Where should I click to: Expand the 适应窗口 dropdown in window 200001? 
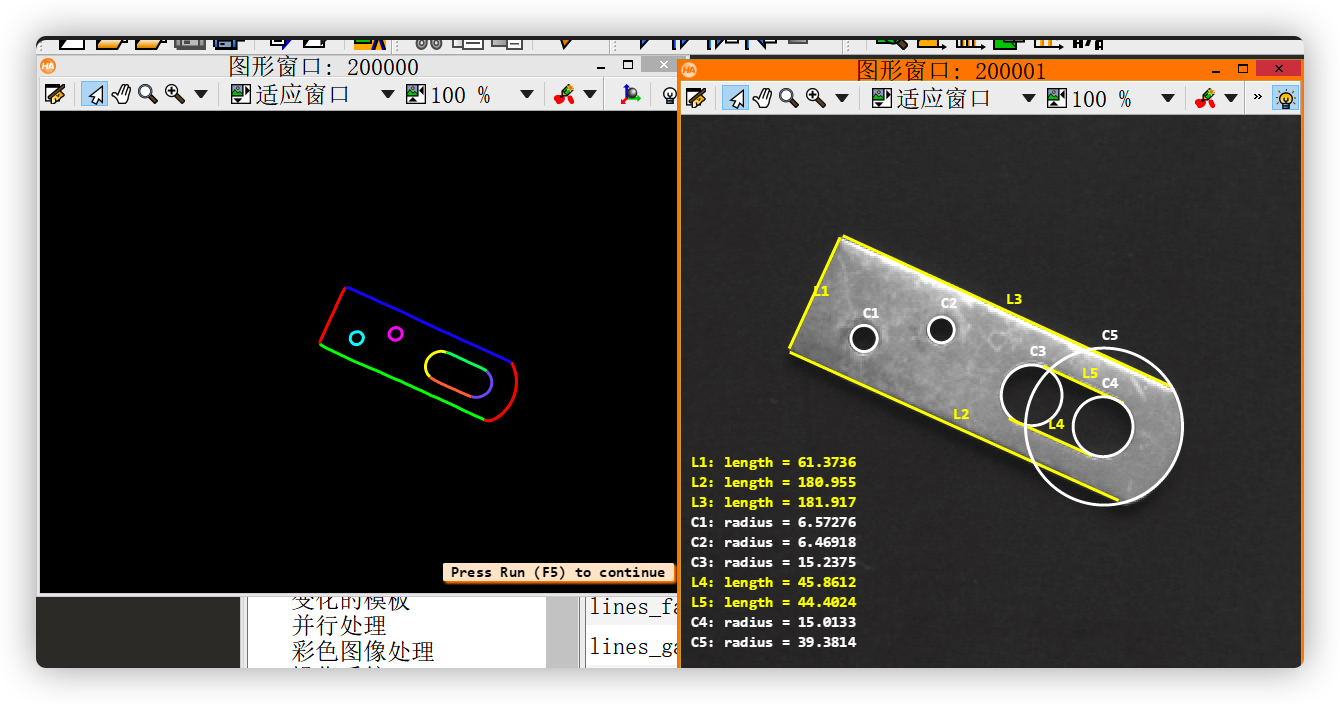tap(1029, 99)
